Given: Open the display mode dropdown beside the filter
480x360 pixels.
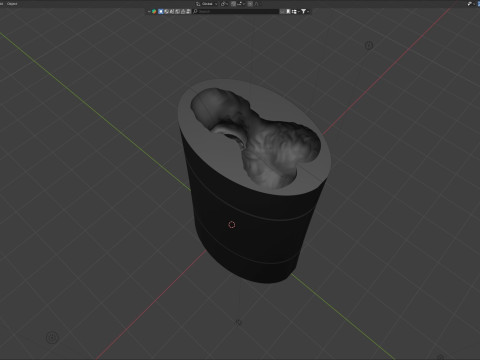Looking at the screenshot, I should click(x=295, y=11).
